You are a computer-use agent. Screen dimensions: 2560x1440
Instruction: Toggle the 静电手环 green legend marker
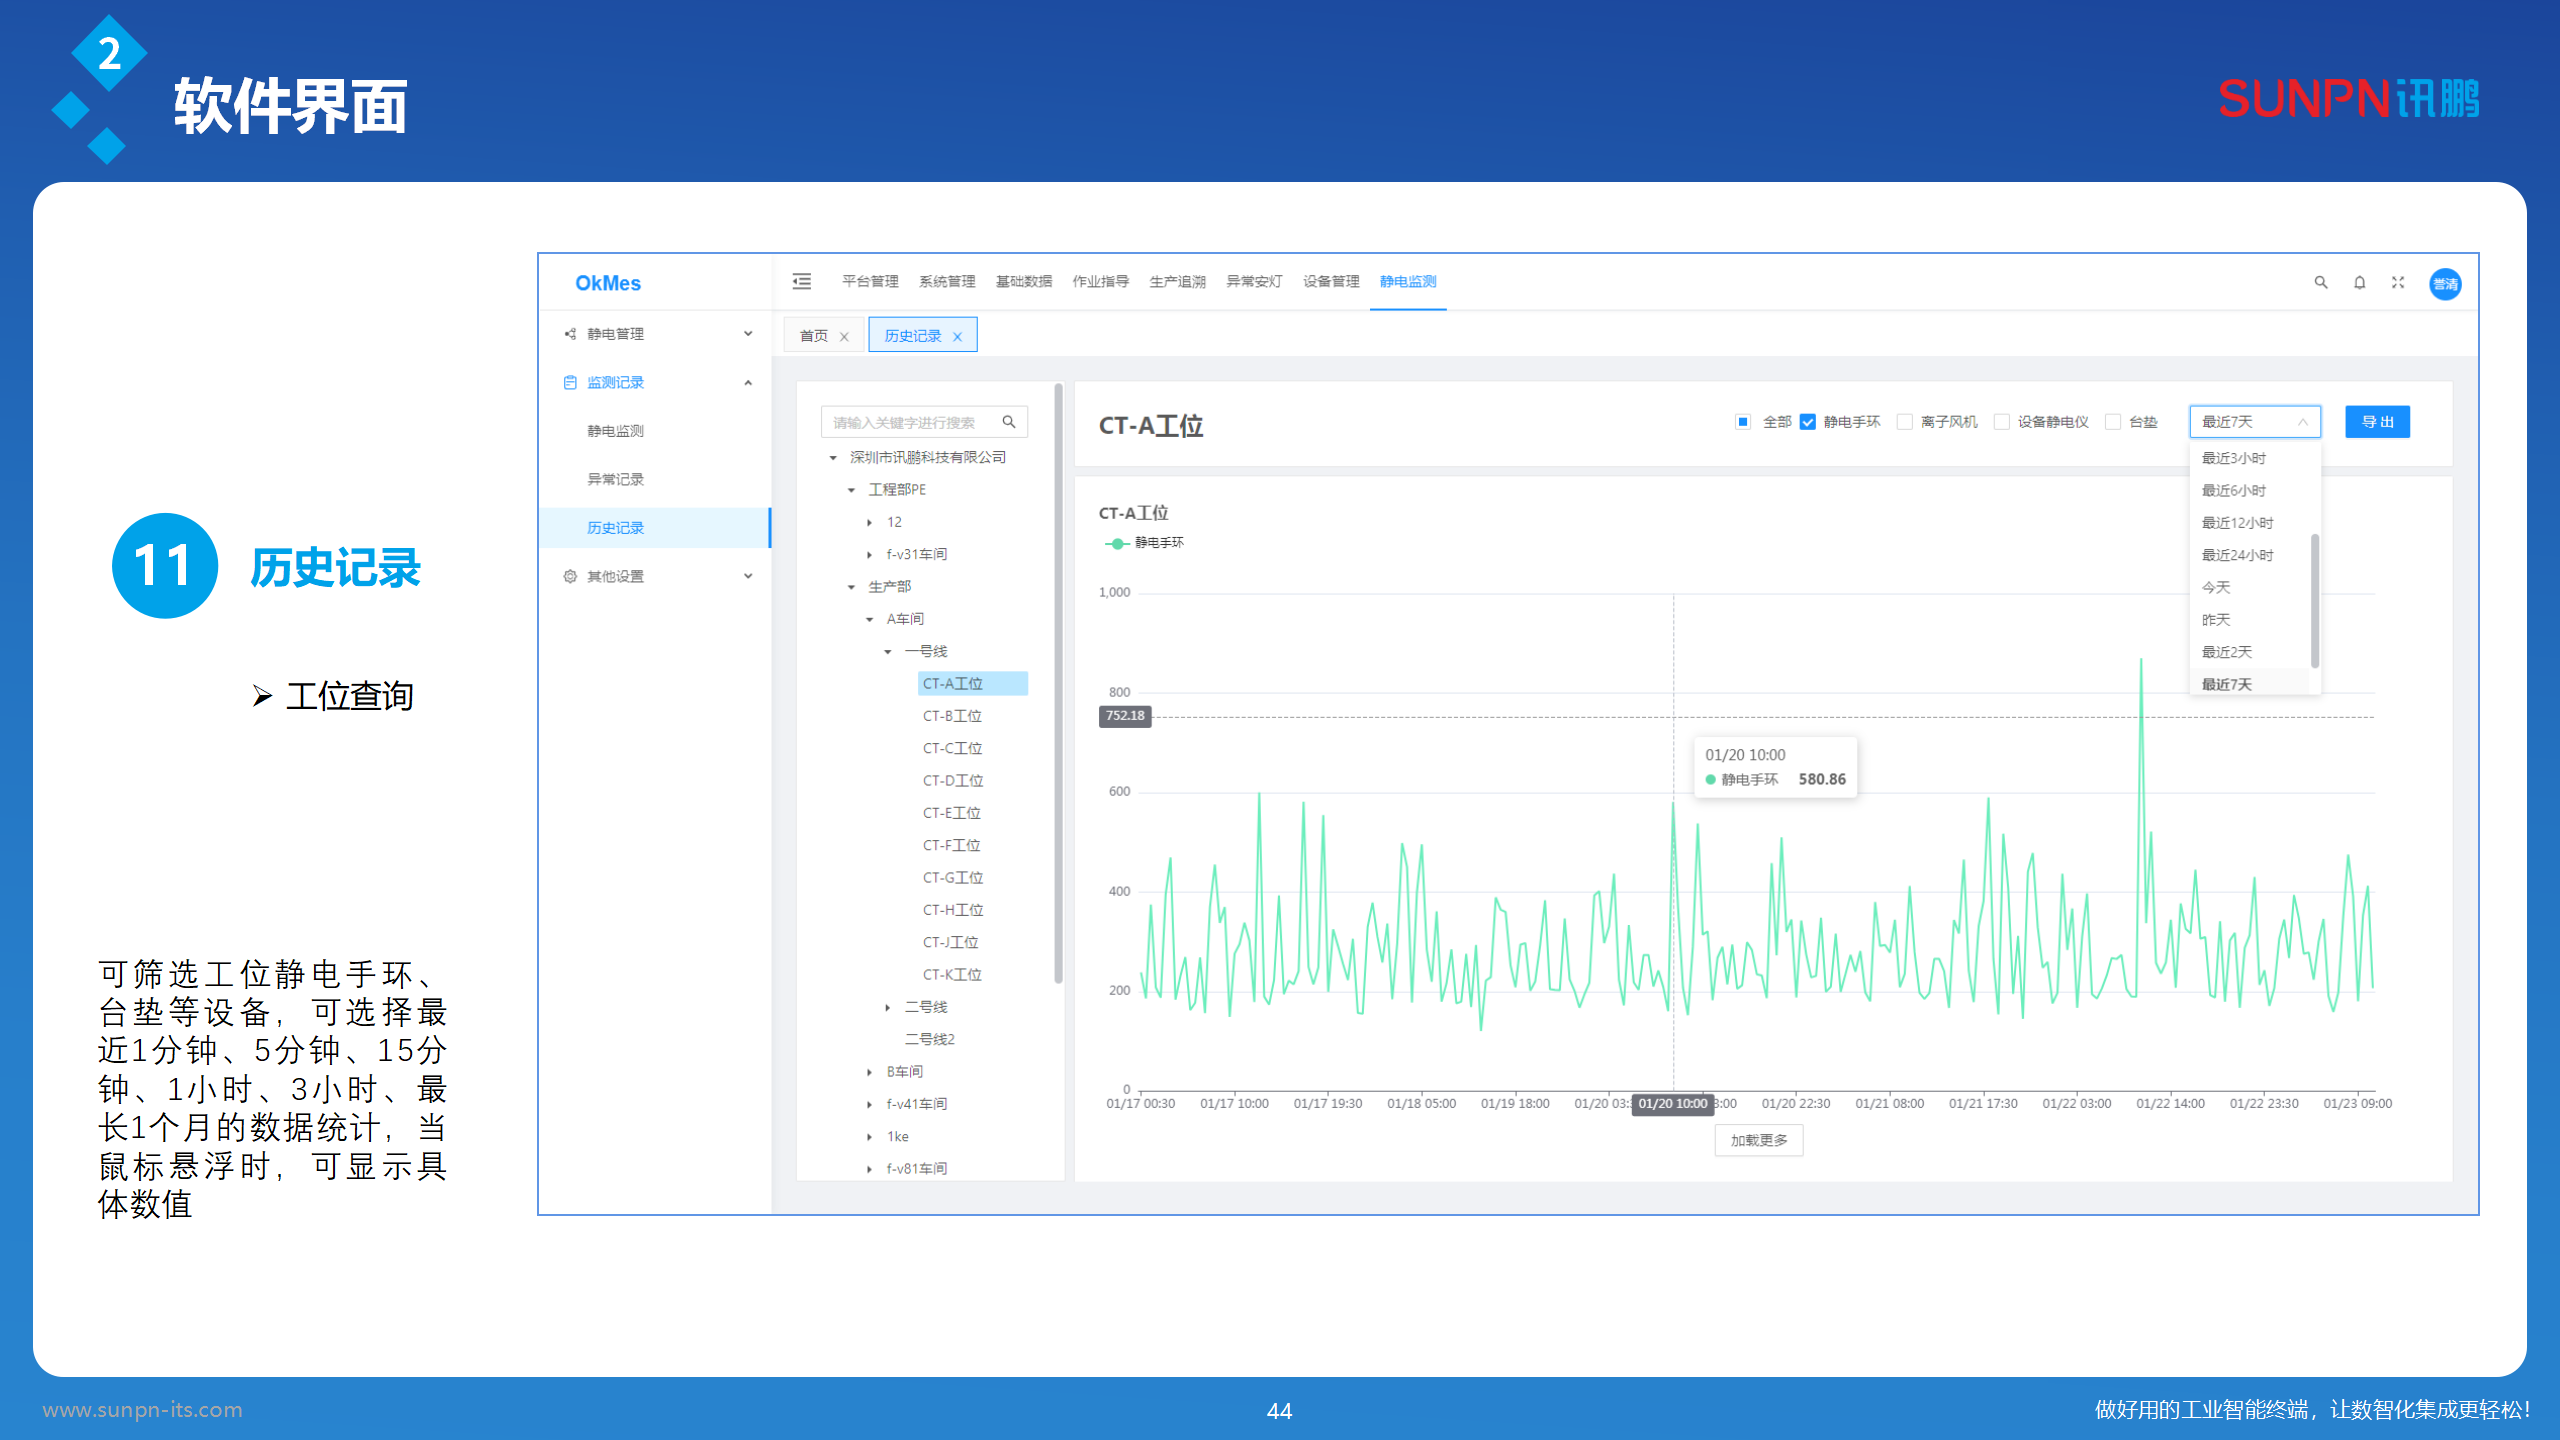tap(1117, 543)
